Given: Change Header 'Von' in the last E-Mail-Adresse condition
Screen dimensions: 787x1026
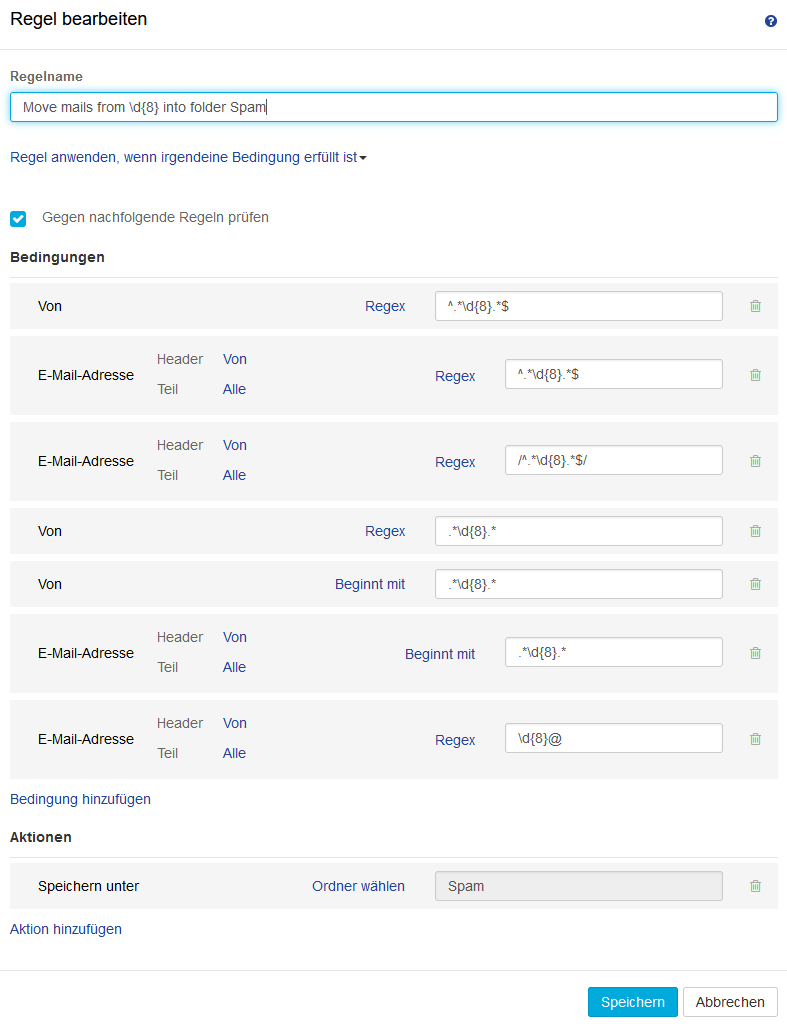Looking at the screenshot, I should 234,723.
